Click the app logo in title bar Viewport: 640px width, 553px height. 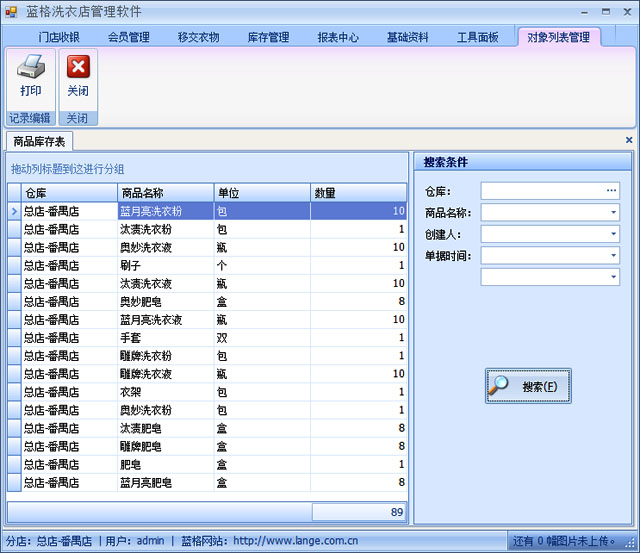click(11, 12)
